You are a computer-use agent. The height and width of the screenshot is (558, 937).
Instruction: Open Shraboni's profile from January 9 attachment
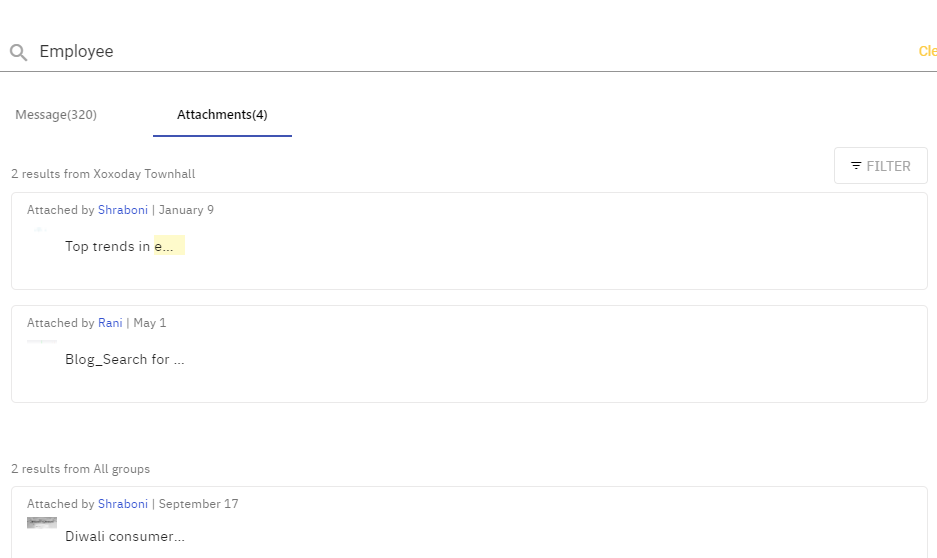(x=123, y=210)
